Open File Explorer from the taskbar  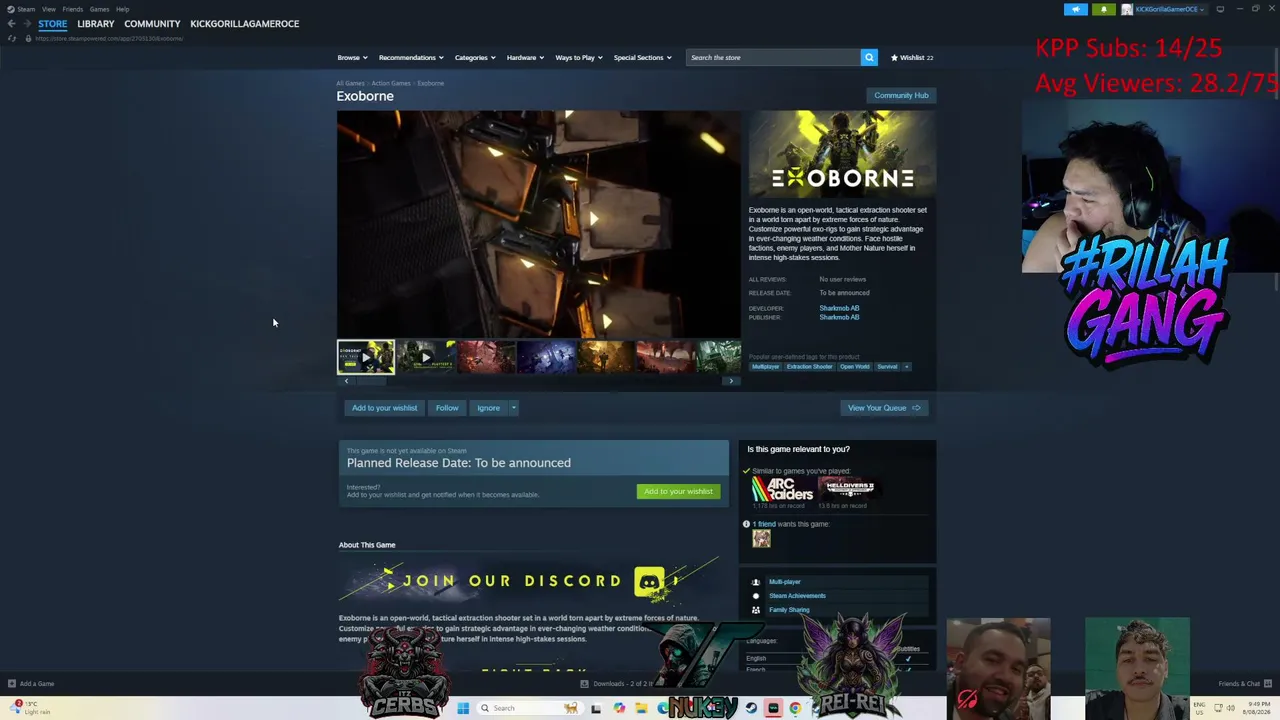click(x=641, y=708)
